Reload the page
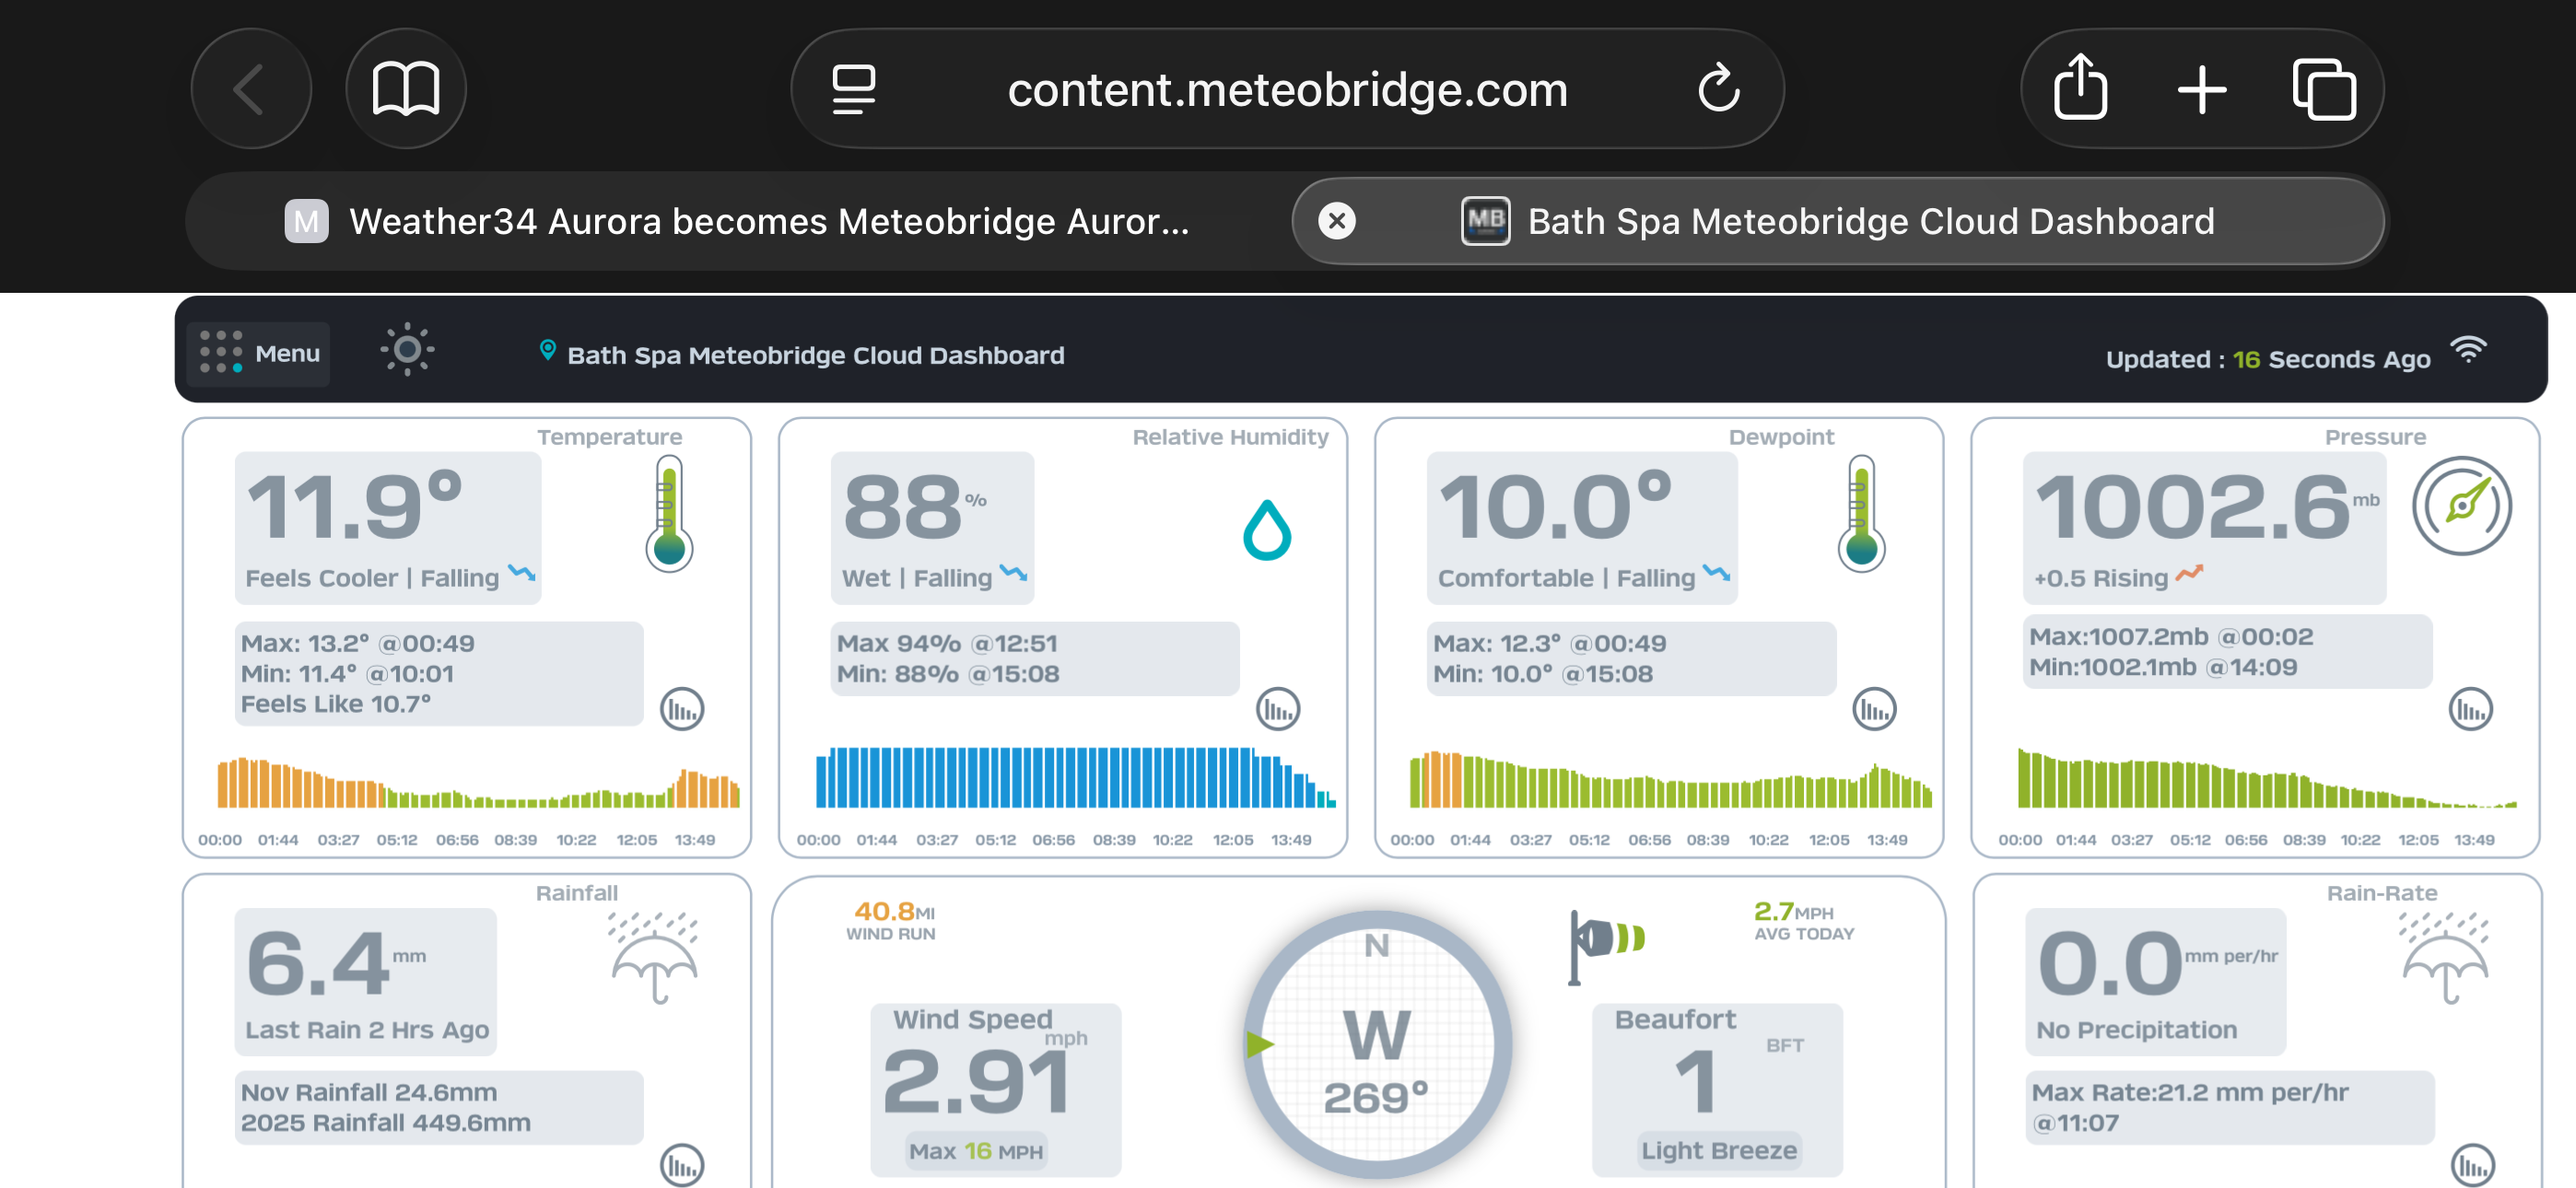 1718,90
